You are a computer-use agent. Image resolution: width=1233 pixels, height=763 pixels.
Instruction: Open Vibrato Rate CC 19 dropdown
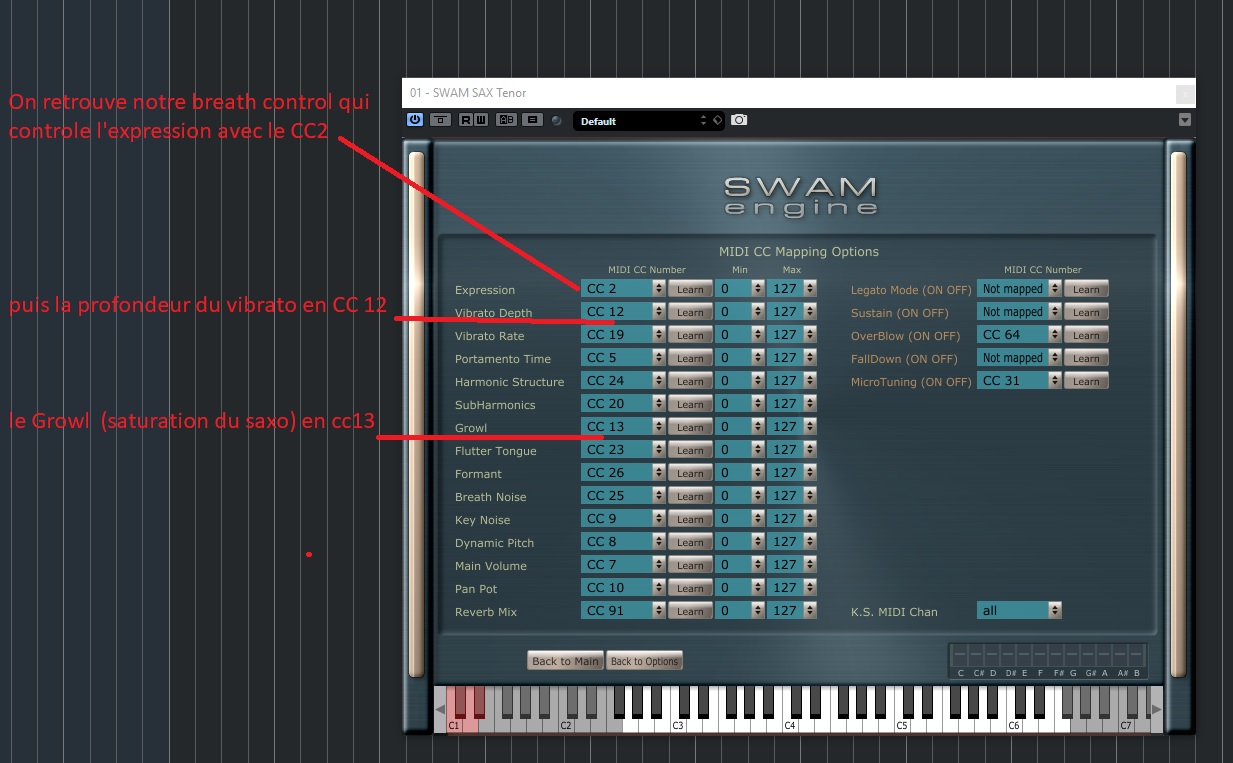click(x=623, y=335)
